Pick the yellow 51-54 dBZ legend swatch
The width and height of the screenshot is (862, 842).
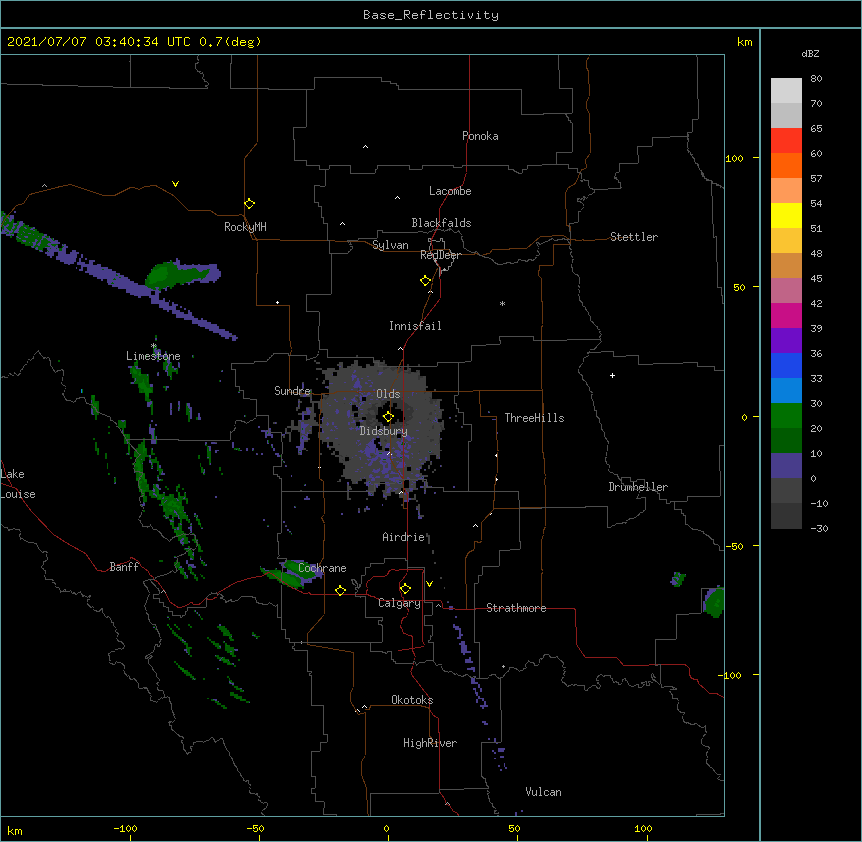point(786,215)
